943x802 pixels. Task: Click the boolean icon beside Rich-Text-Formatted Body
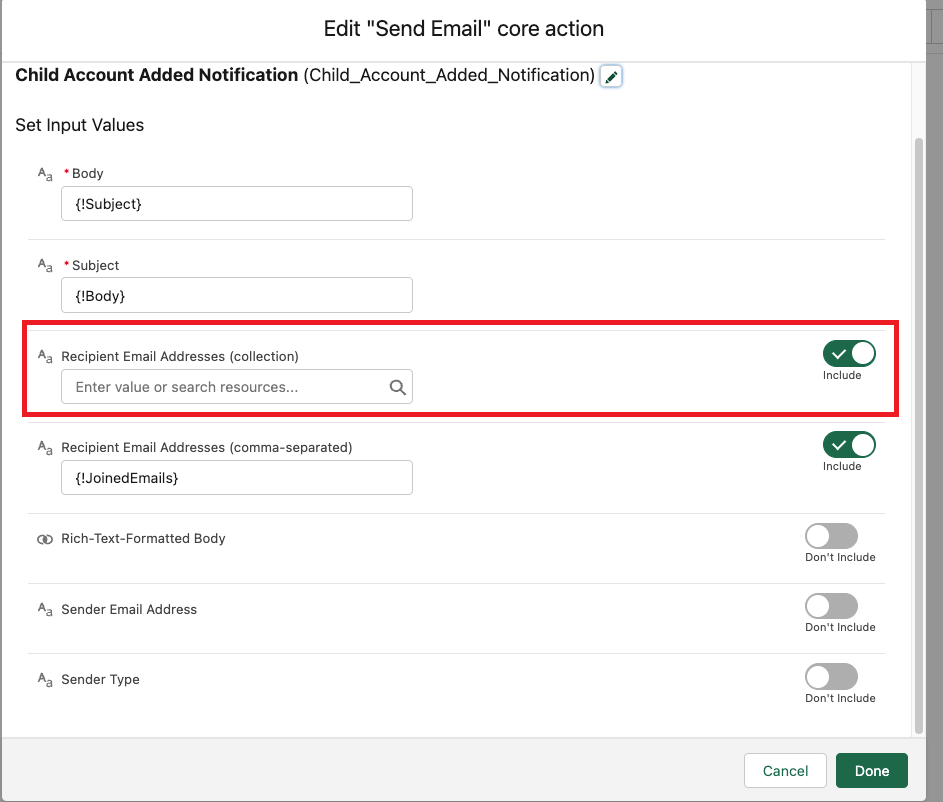coord(44,538)
